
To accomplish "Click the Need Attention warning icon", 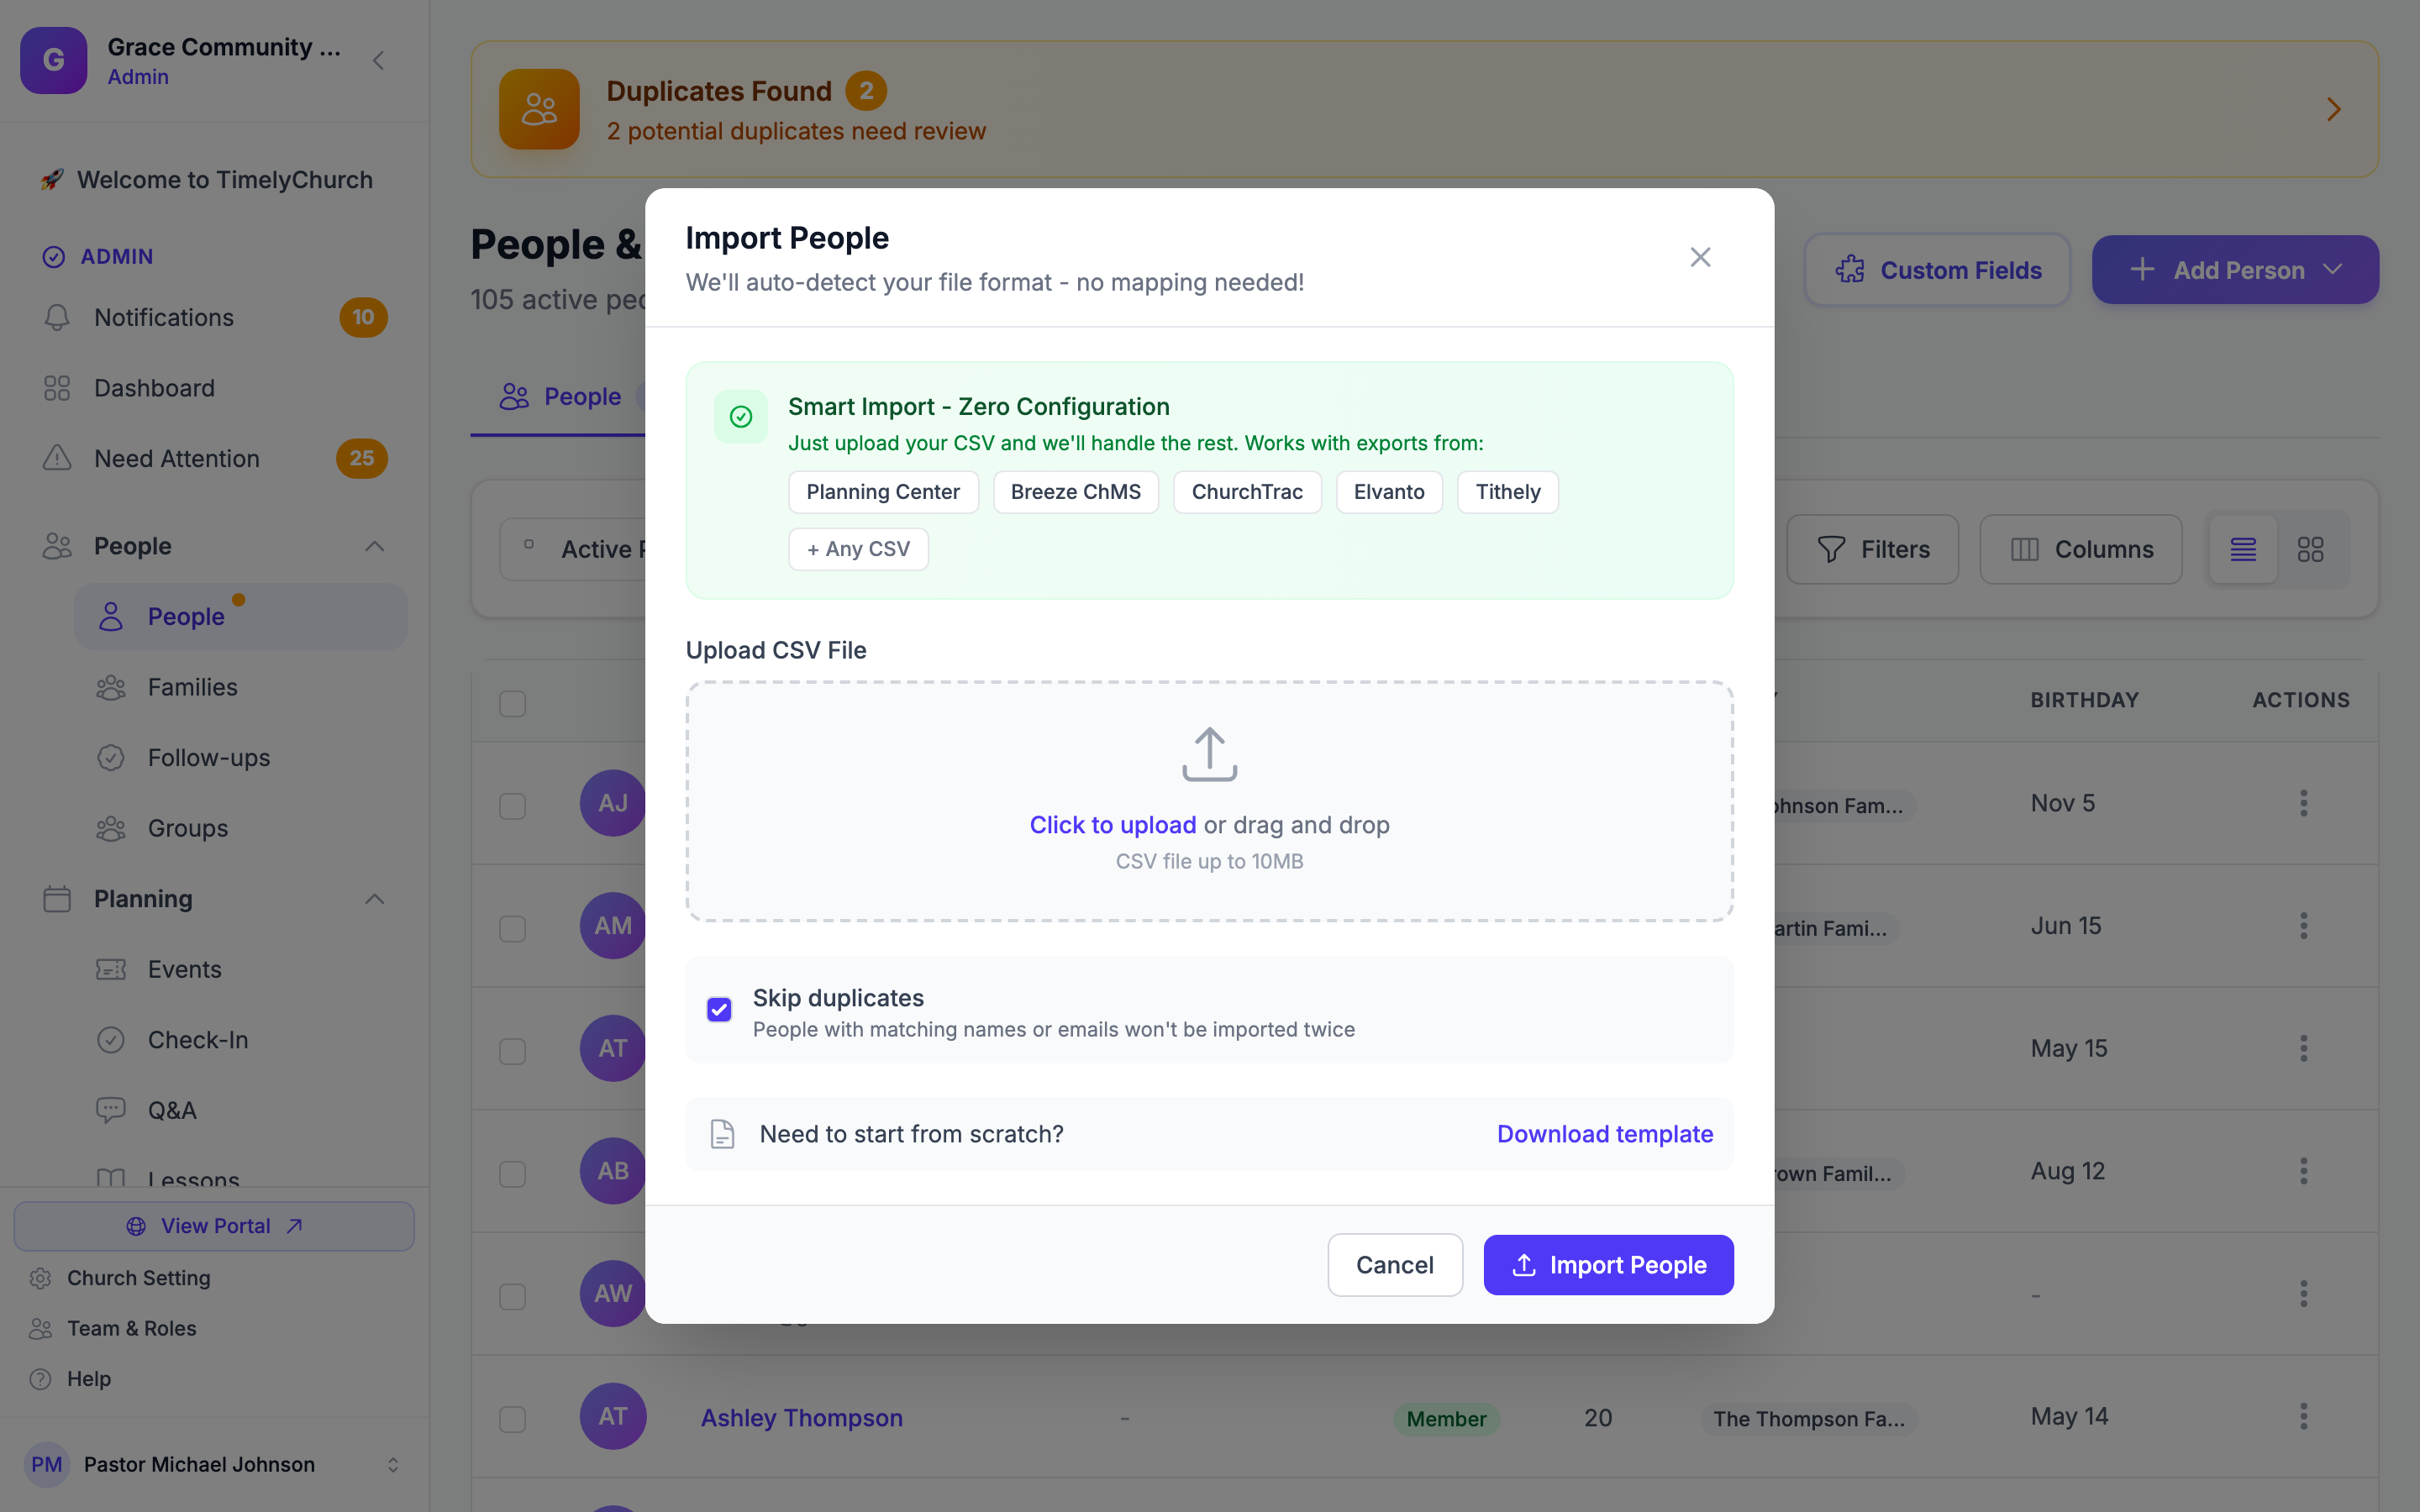I will tap(57, 458).
